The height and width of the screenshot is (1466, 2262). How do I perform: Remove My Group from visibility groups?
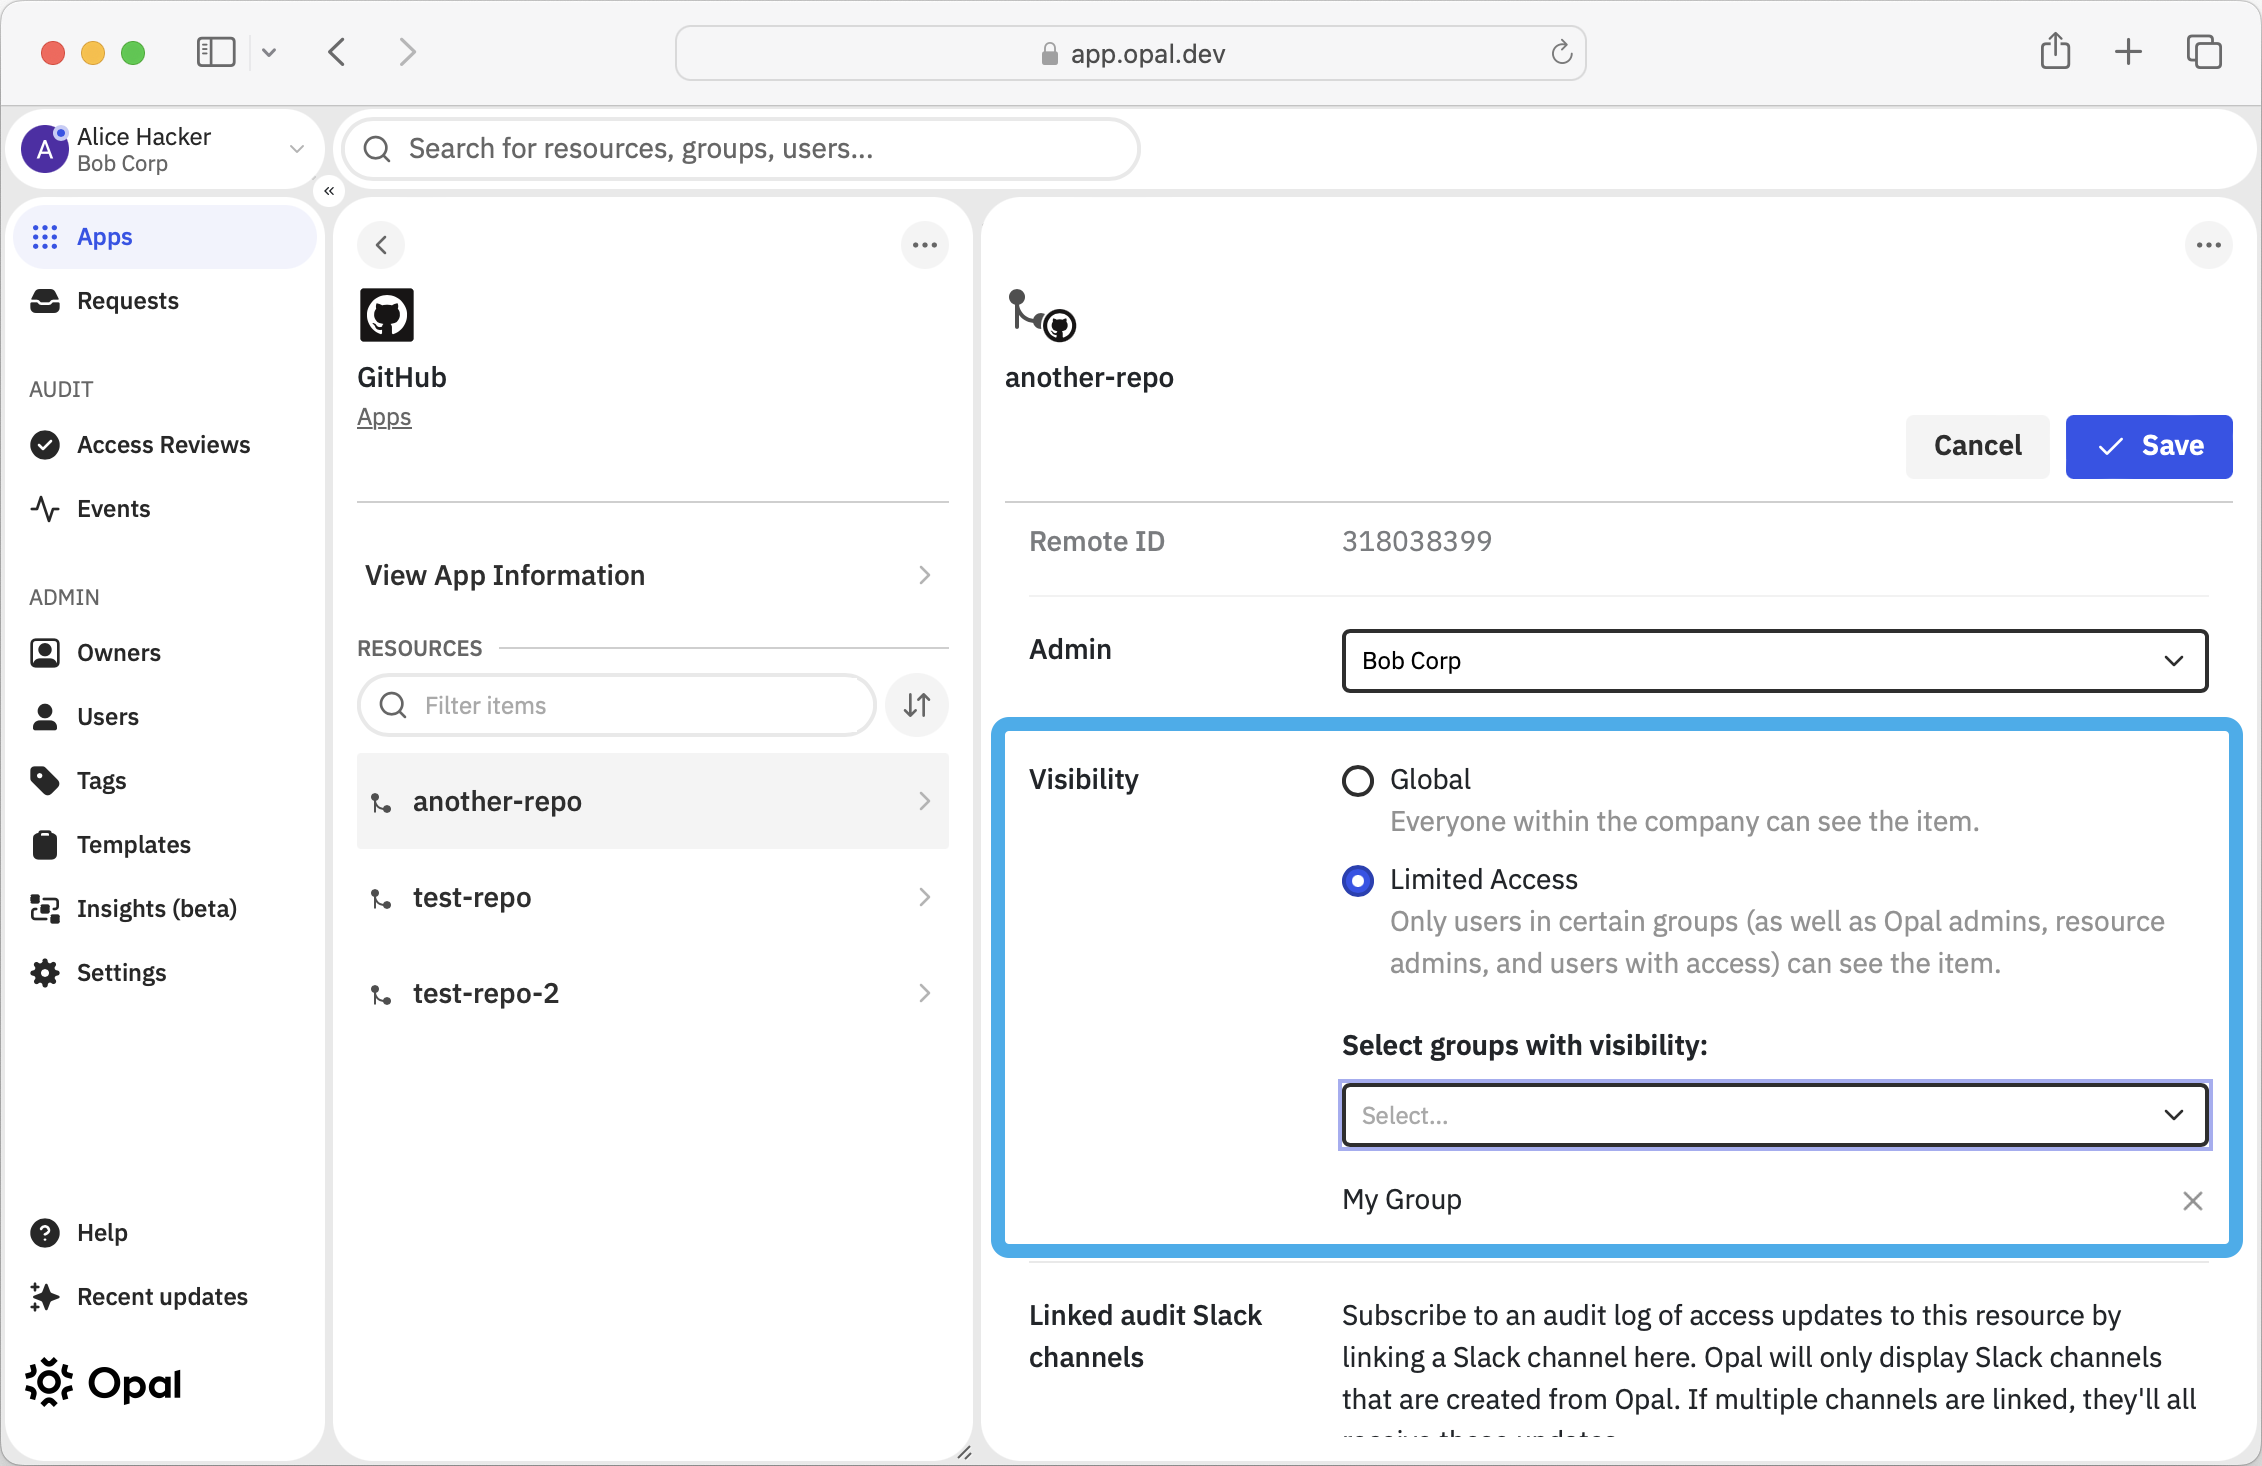[x=2192, y=1200]
